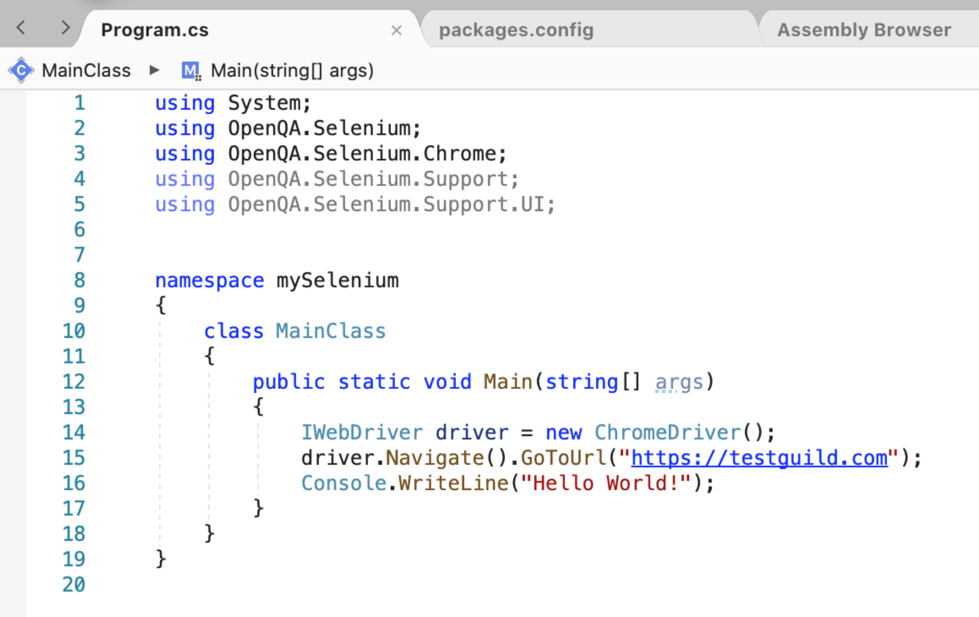Image resolution: width=979 pixels, height=617 pixels.
Task: Select the Program.cs tab
Action: tap(153, 29)
